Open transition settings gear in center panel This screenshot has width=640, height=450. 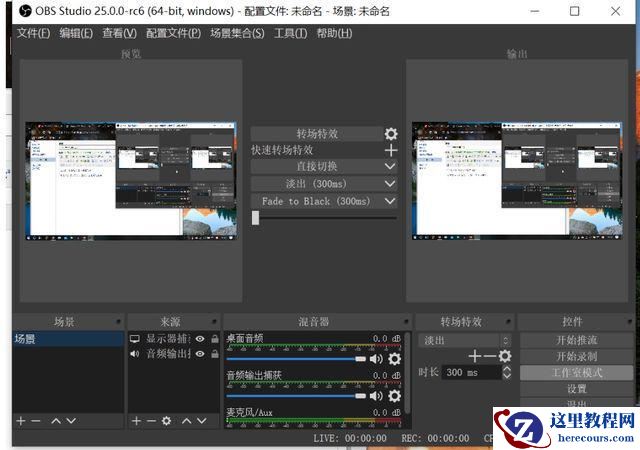[391, 134]
